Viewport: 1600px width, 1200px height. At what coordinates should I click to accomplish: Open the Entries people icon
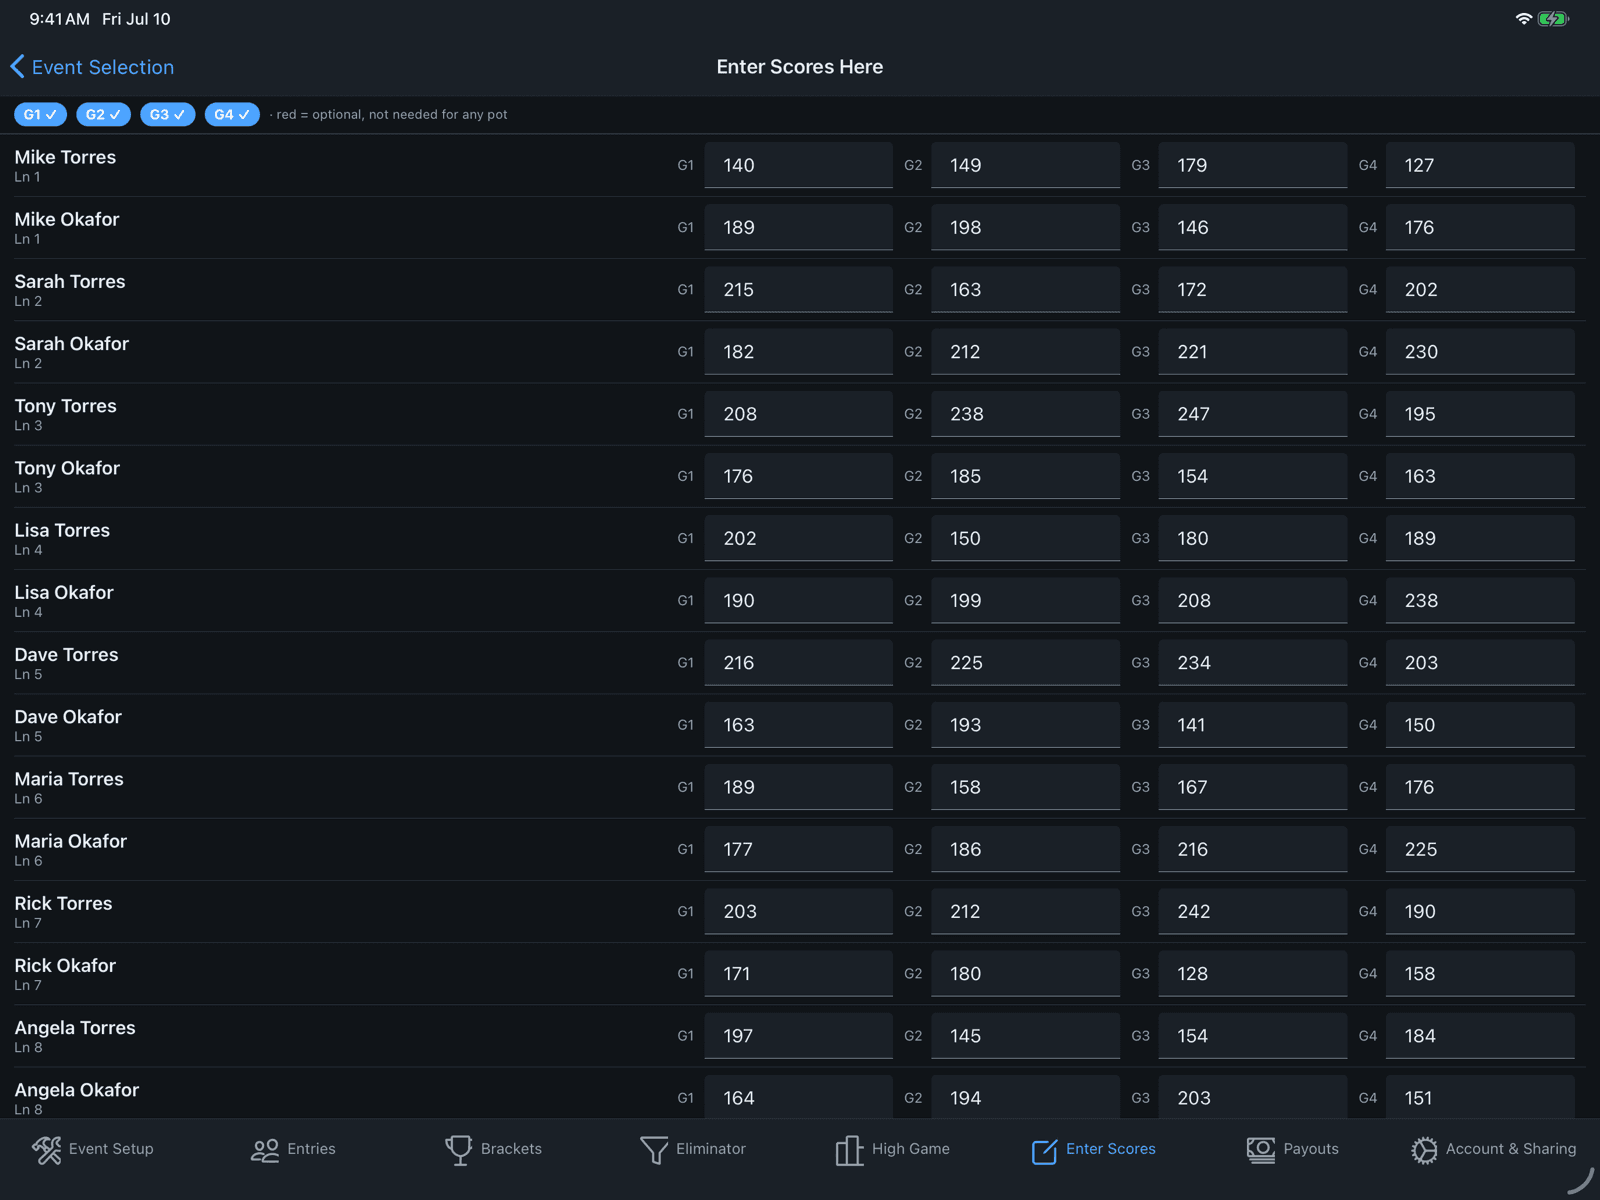point(265,1150)
